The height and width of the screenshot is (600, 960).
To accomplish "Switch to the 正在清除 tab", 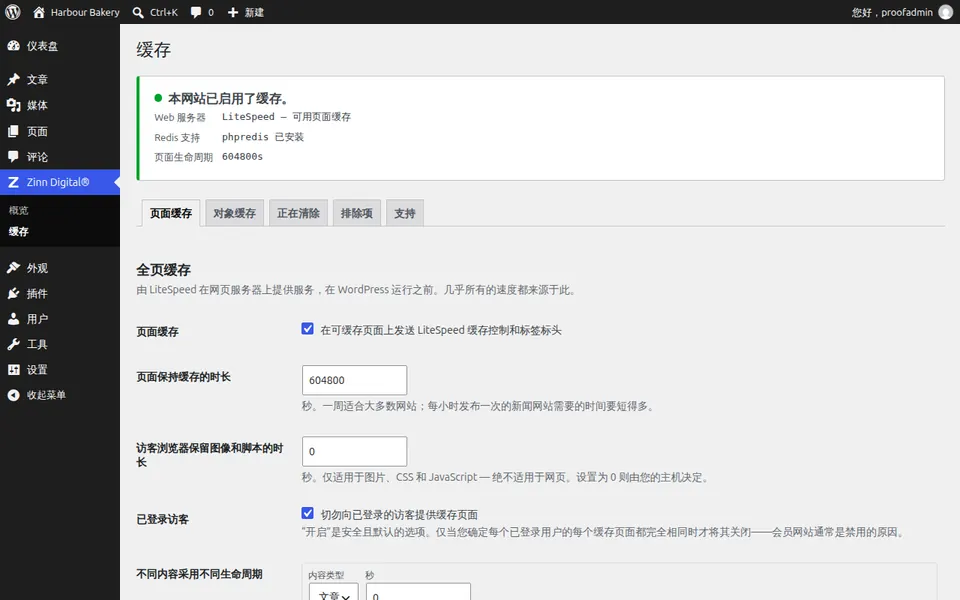I will click(x=298, y=213).
